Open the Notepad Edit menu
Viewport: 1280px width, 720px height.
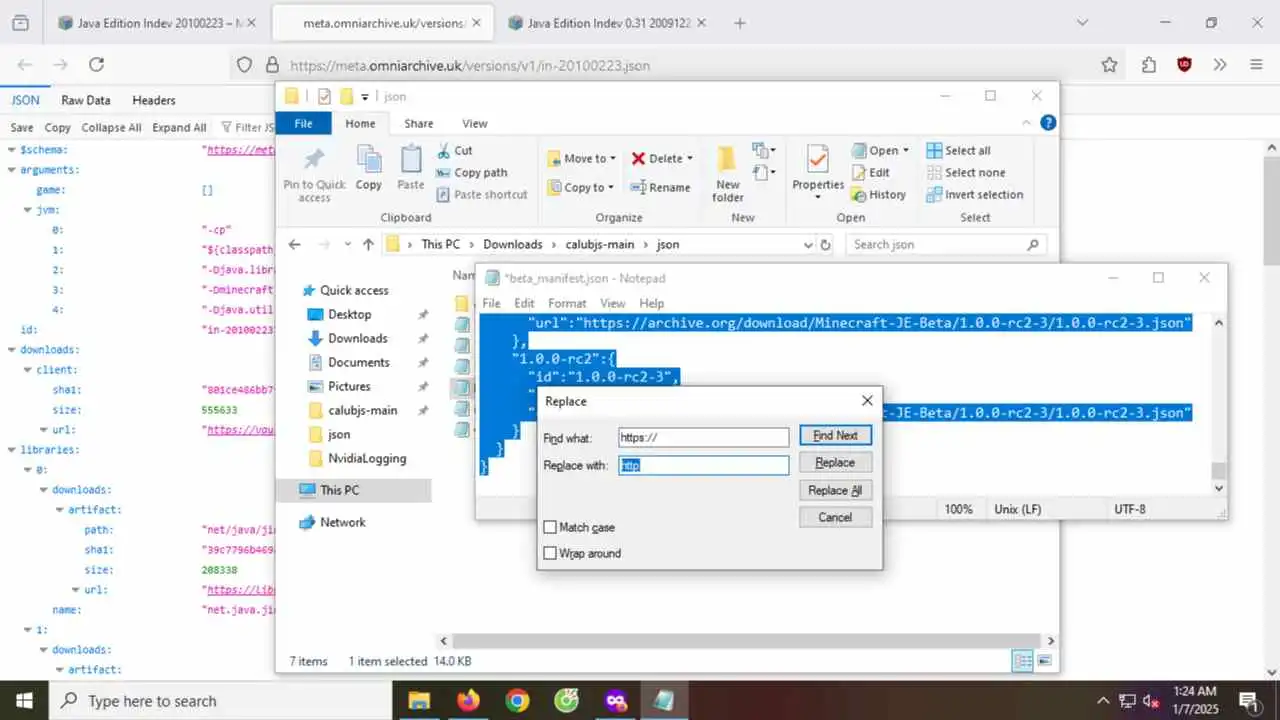click(524, 303)
